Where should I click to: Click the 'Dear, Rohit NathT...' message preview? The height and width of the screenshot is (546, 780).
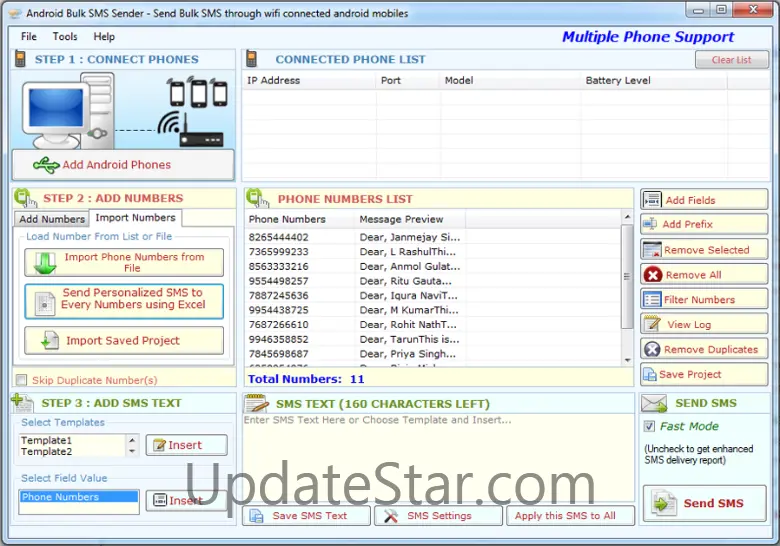pyautogui.click(x=408, y=325)
